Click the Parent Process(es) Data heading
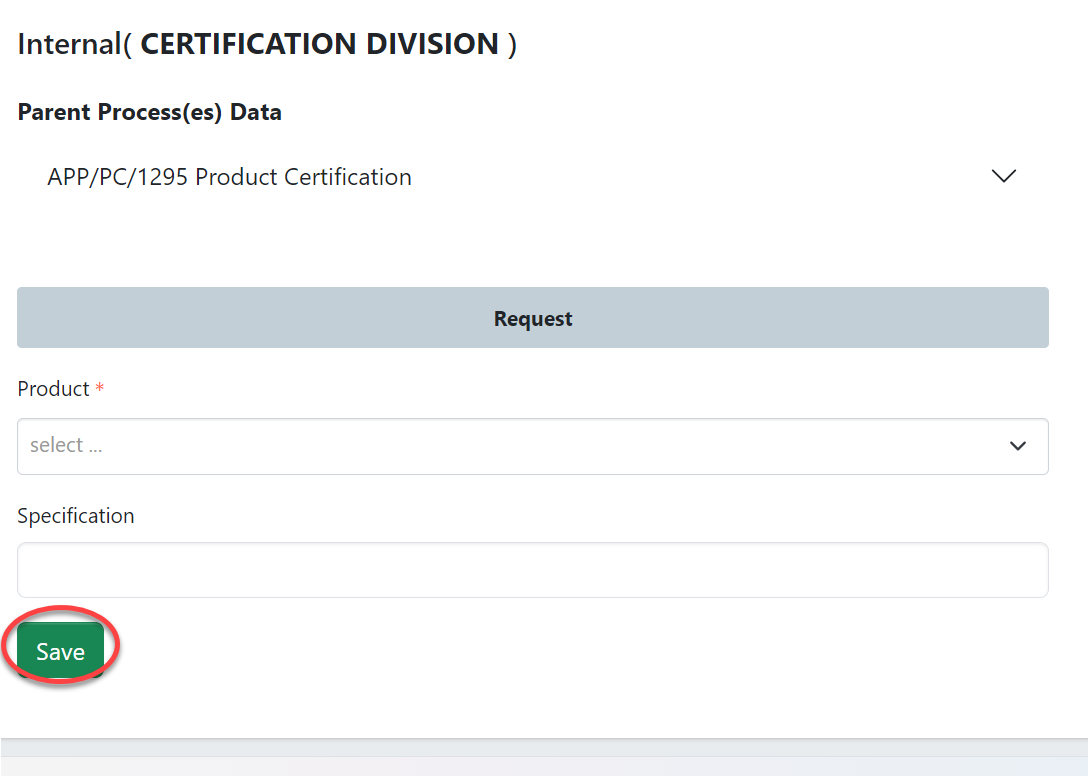1088x776 pixels. pos(149,112)
